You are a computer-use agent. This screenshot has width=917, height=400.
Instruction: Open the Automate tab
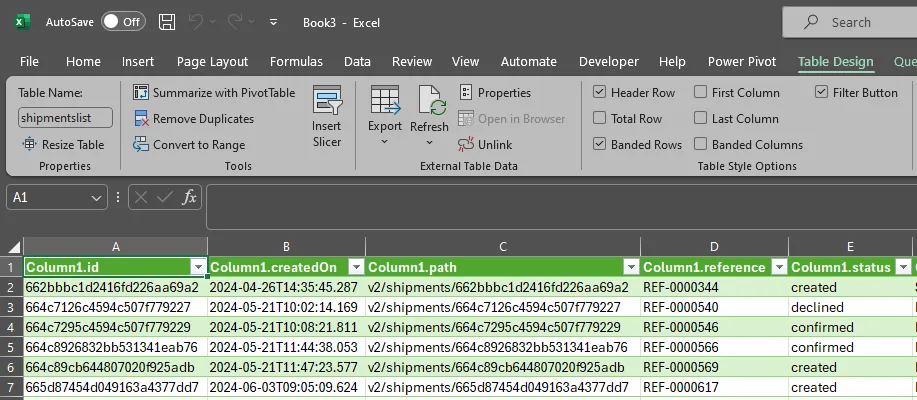click(x=529, y=61)
